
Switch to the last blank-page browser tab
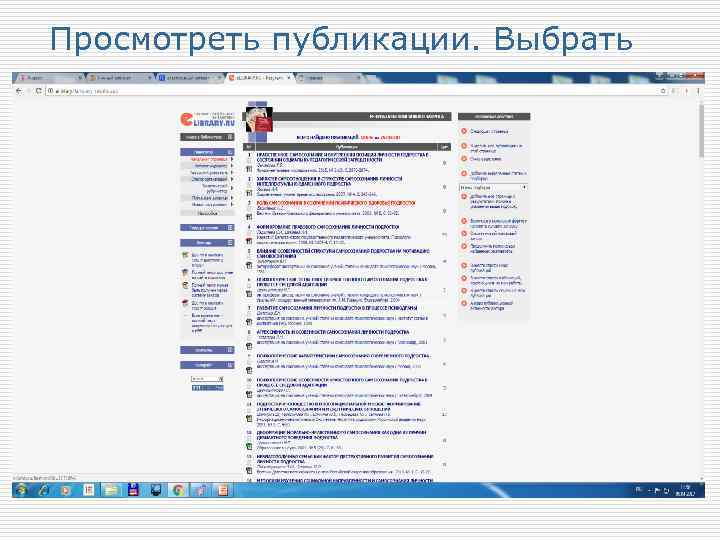tap(330, 78)
